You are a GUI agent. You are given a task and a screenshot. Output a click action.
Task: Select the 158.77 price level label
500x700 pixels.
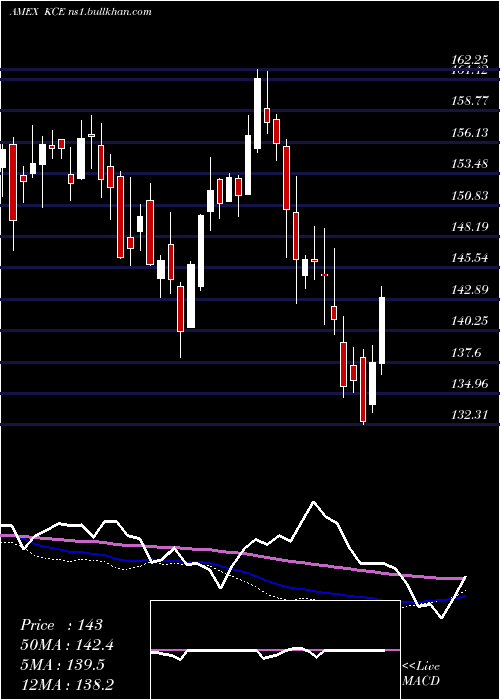click(469, 101)
